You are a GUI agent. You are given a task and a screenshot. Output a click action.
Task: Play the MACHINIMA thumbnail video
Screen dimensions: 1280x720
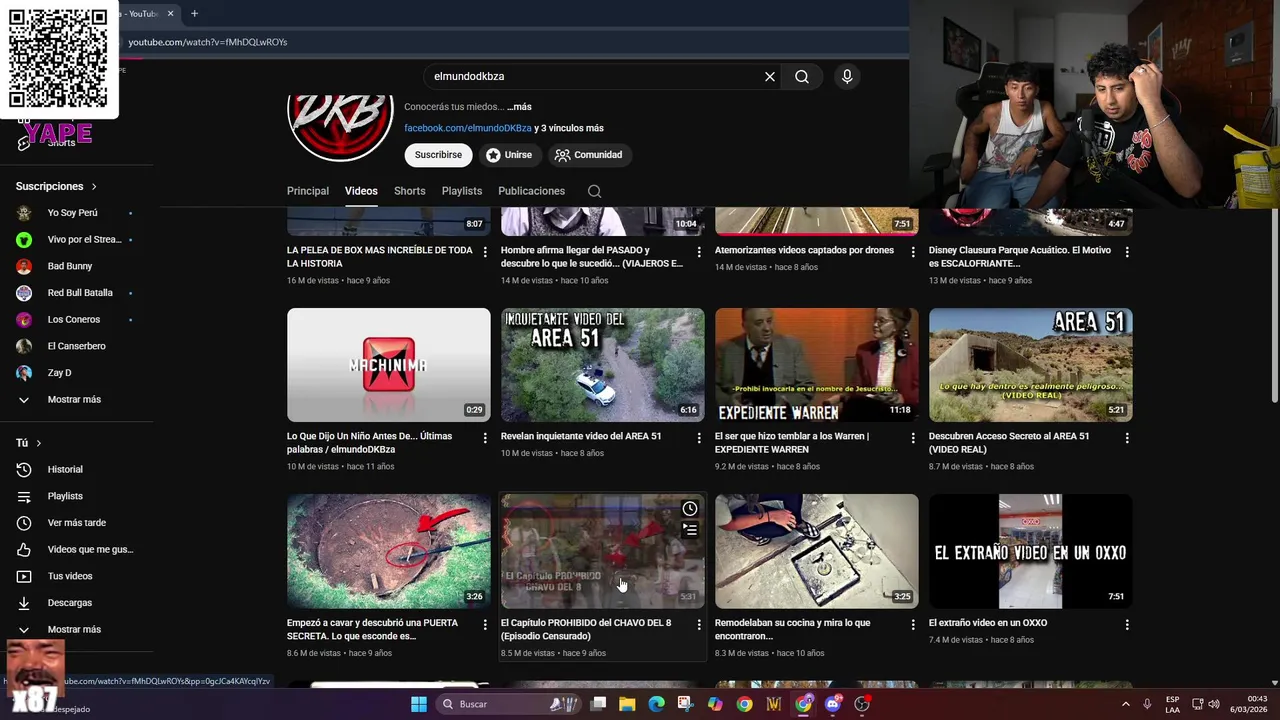click(x=389, y=365)
